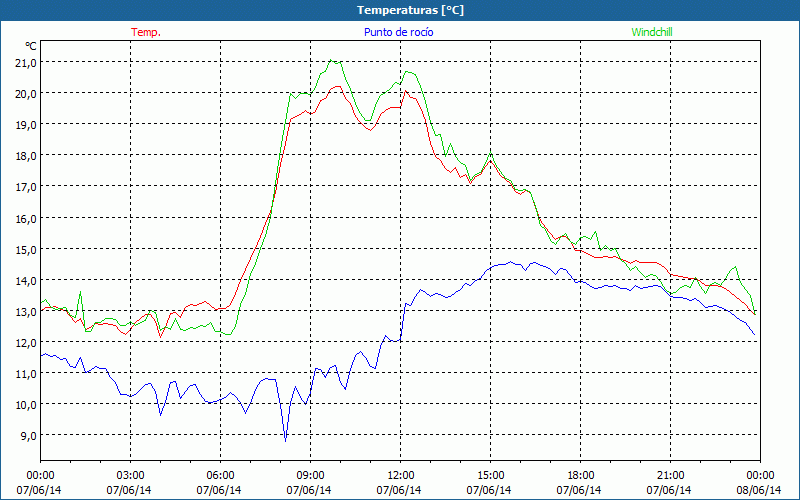Click the '18:00' time axis label
The image size is (800, 500).
[581, 476]
